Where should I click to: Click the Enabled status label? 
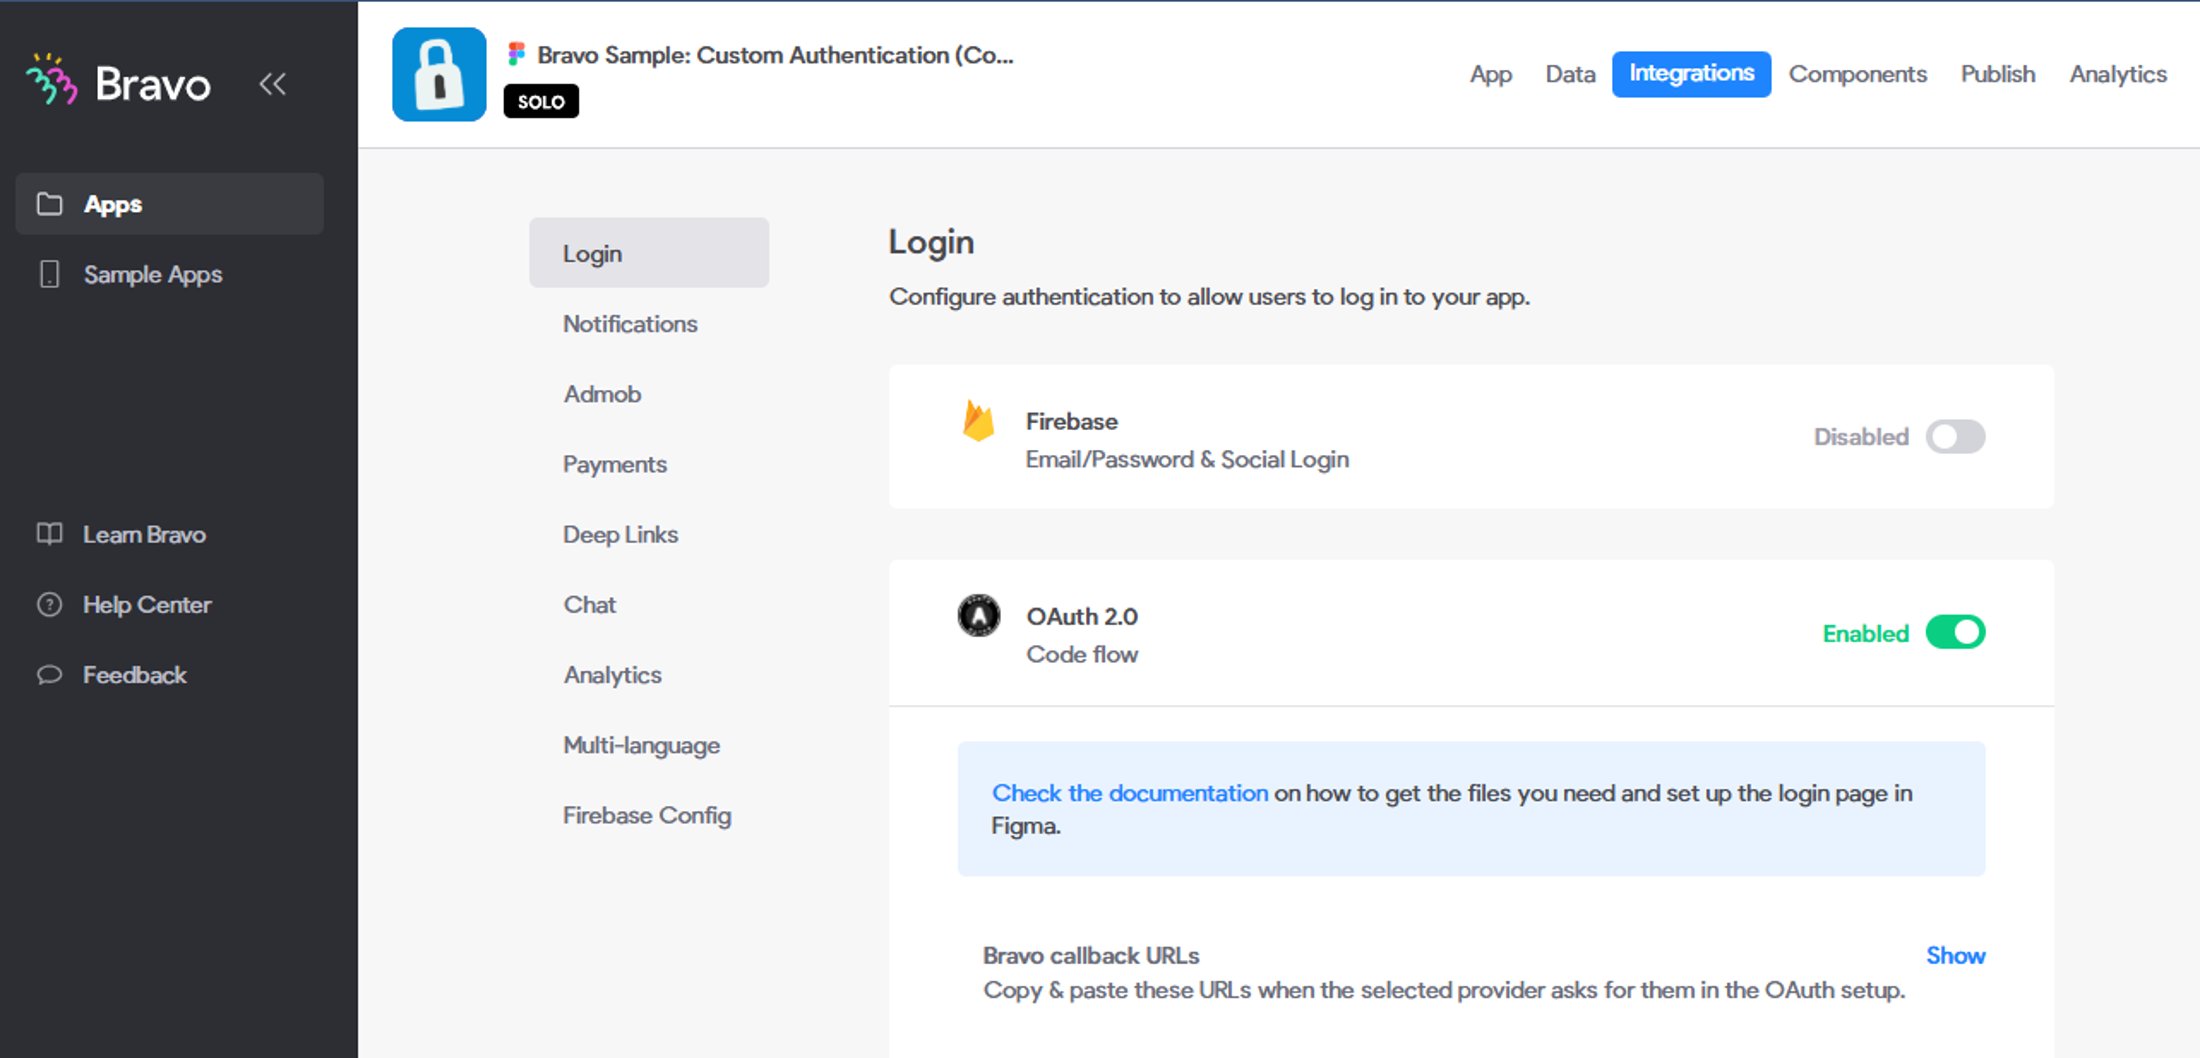1865,633
